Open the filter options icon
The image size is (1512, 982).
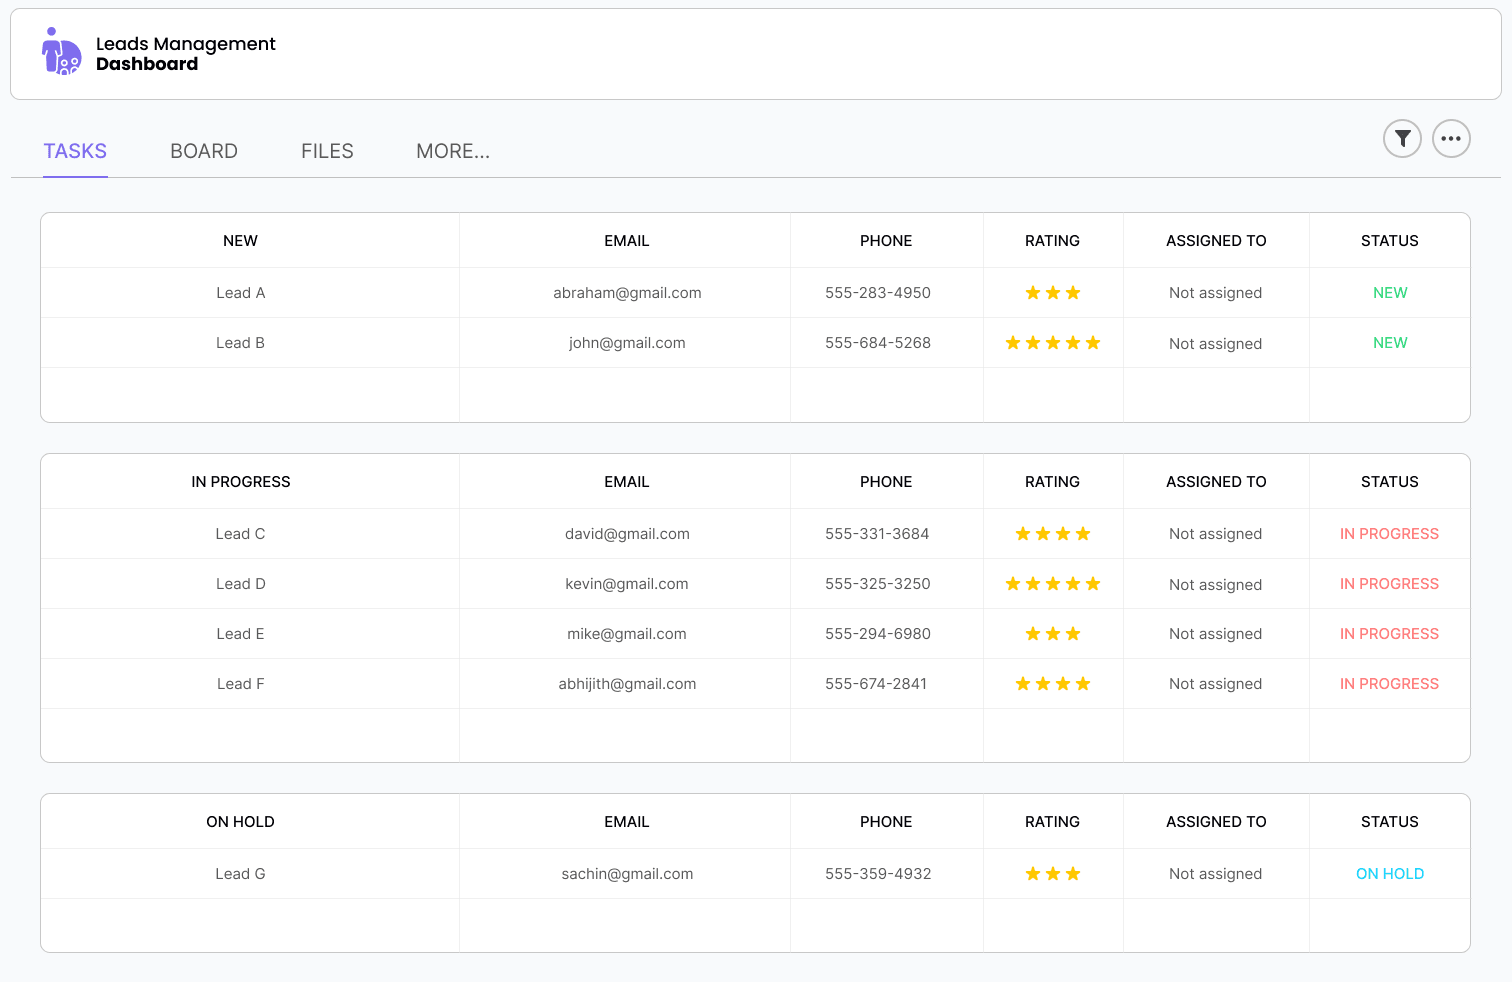1402,139
